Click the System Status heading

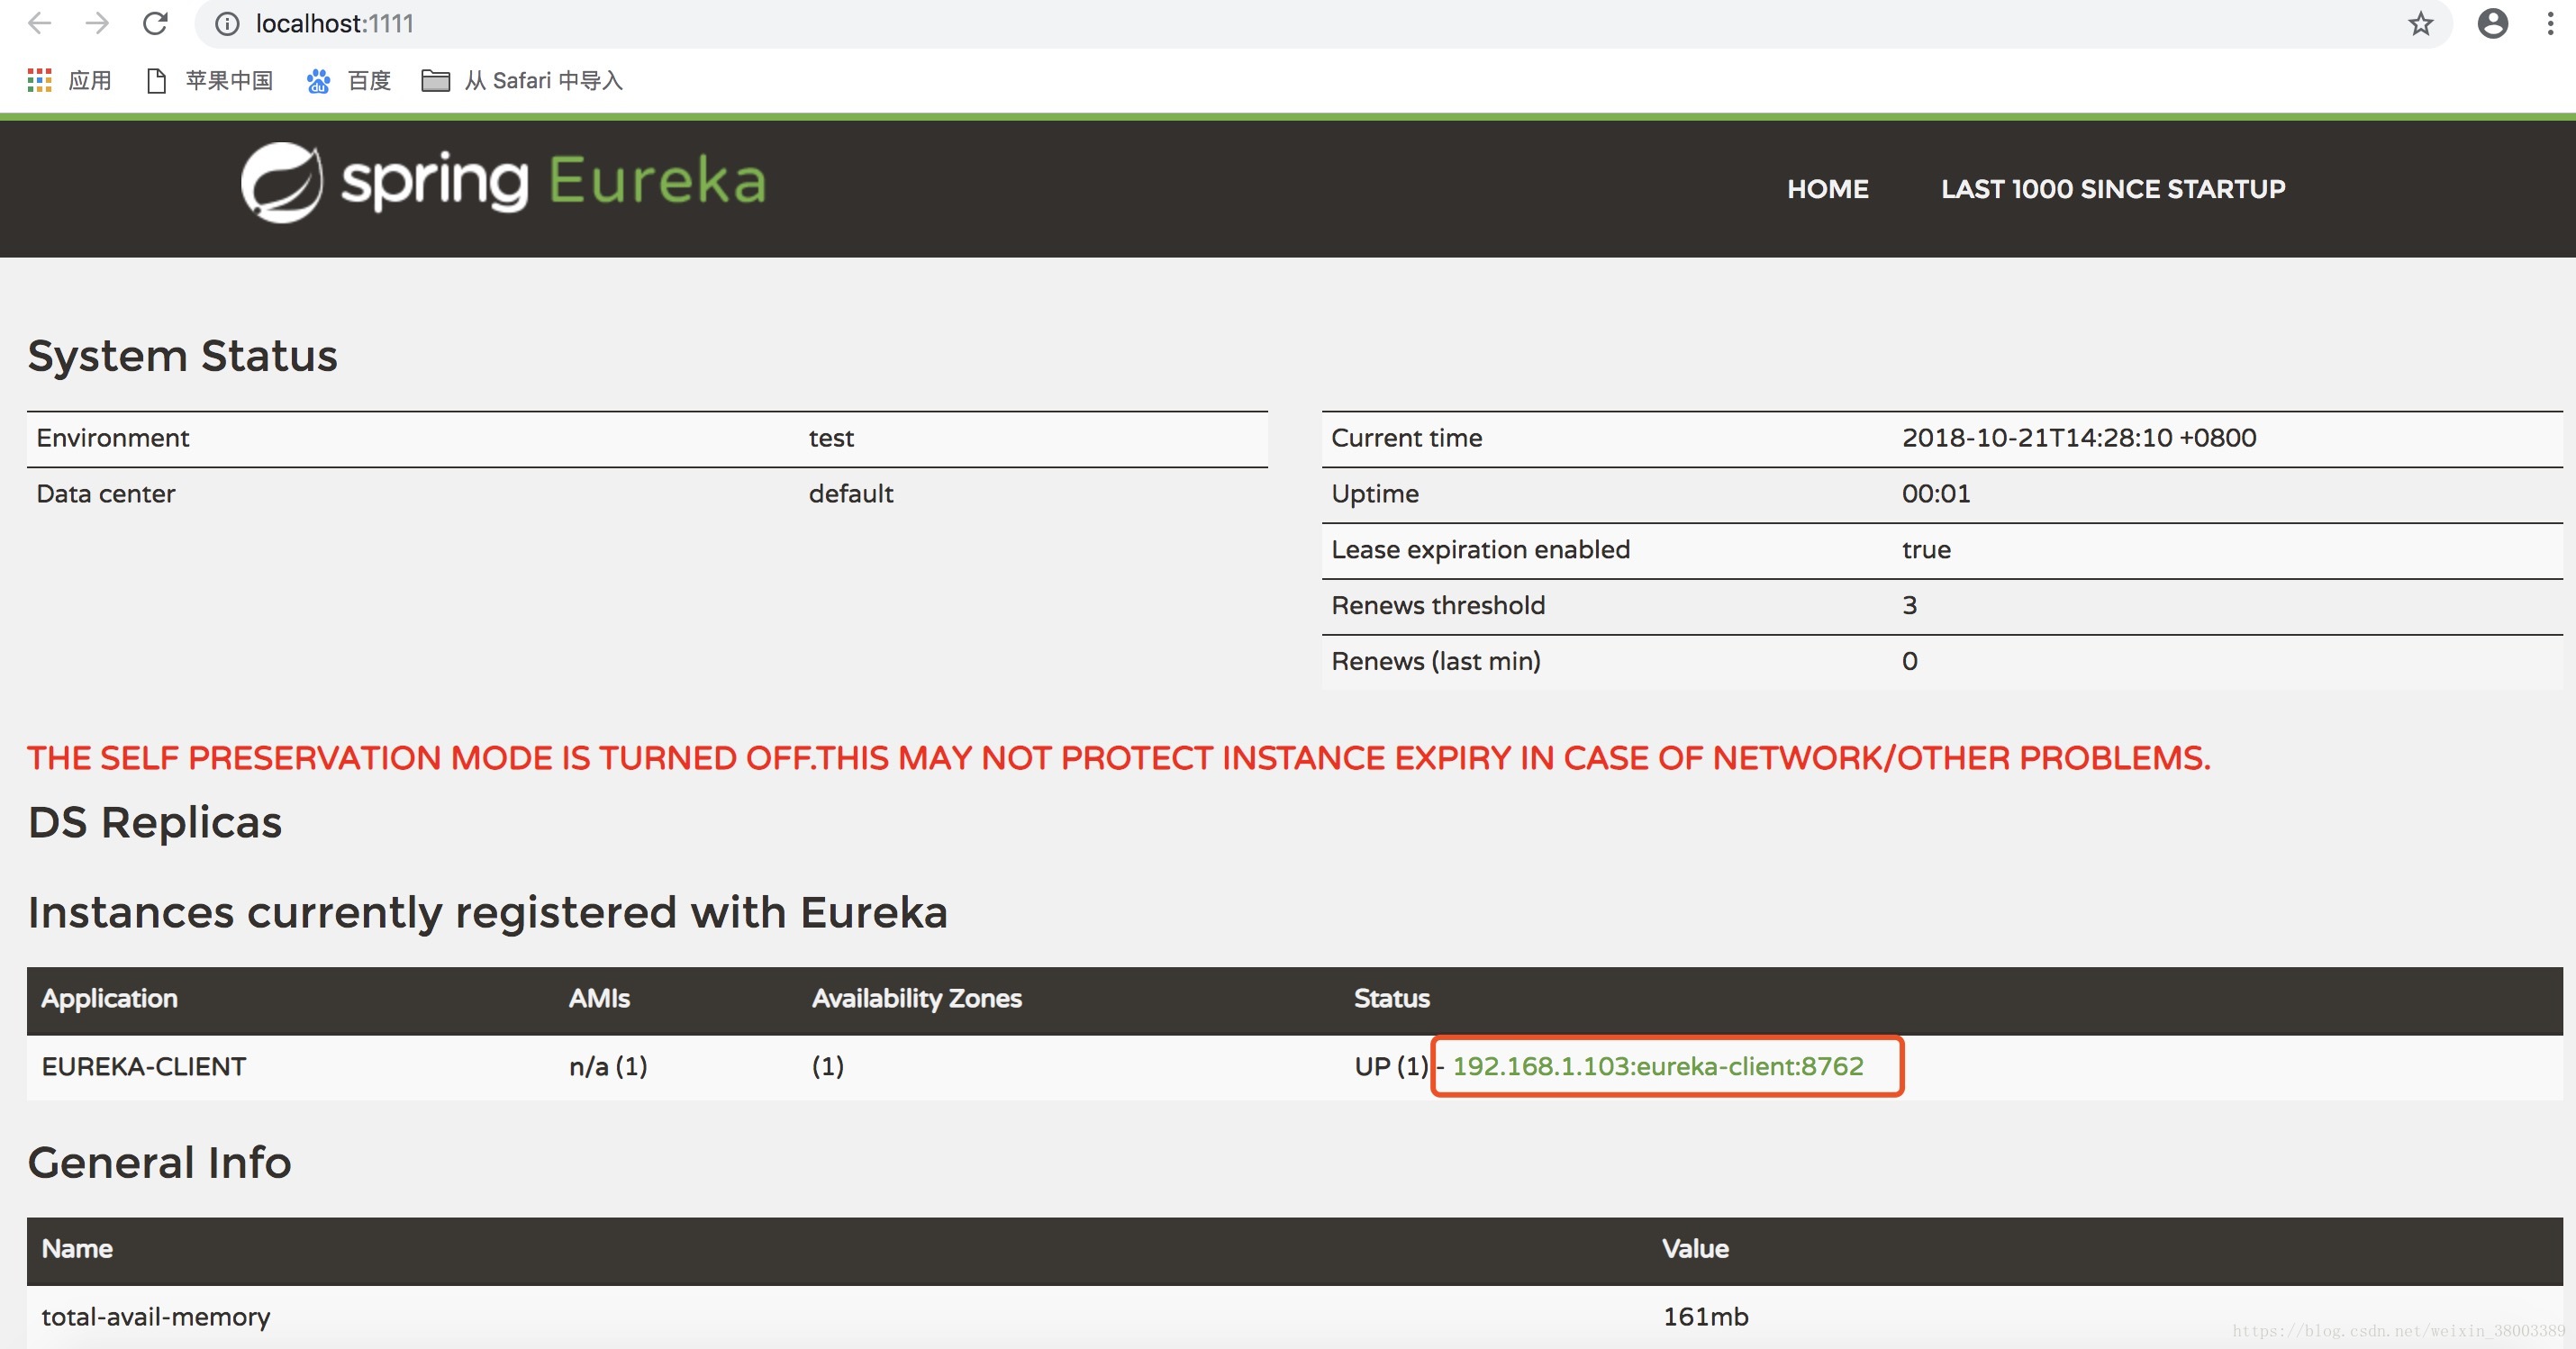coord(182,355)
